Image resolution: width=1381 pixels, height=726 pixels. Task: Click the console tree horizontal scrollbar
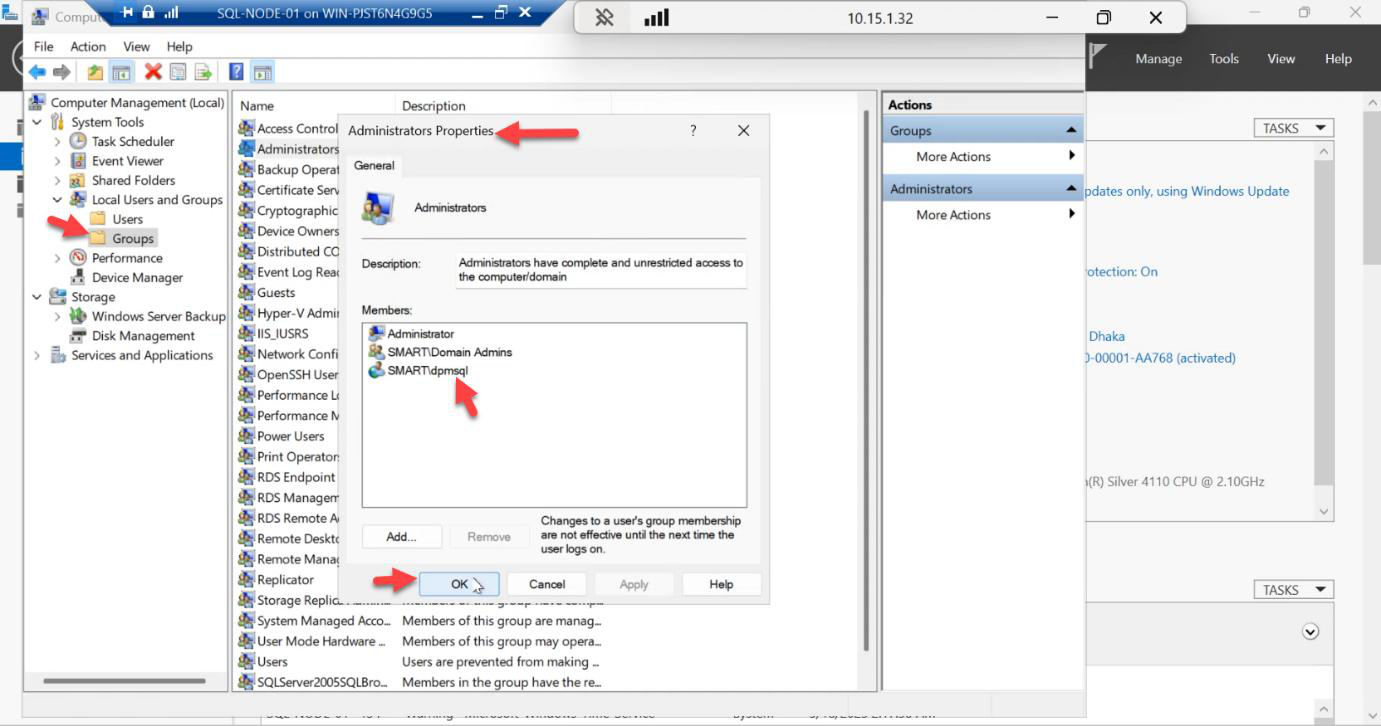click(125, 681)
